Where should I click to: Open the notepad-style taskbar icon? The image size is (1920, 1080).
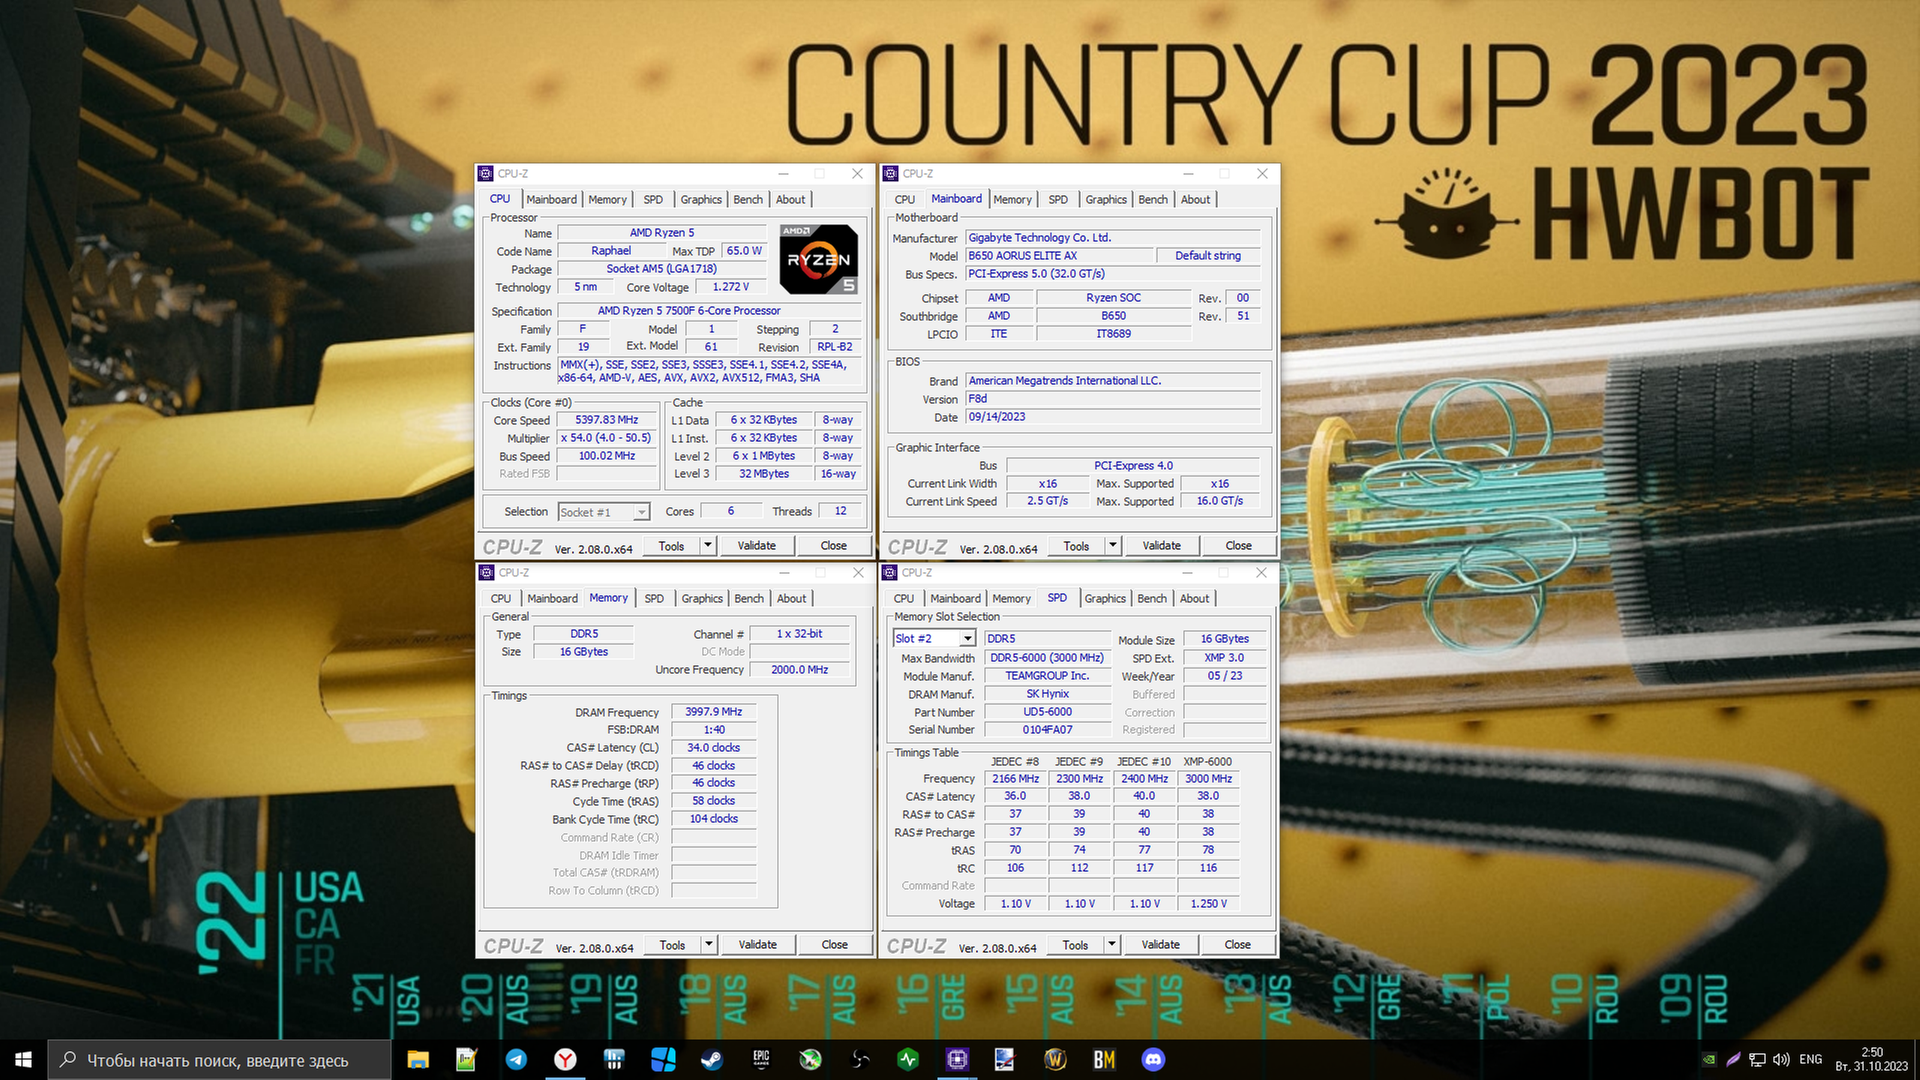[467, 1060]
